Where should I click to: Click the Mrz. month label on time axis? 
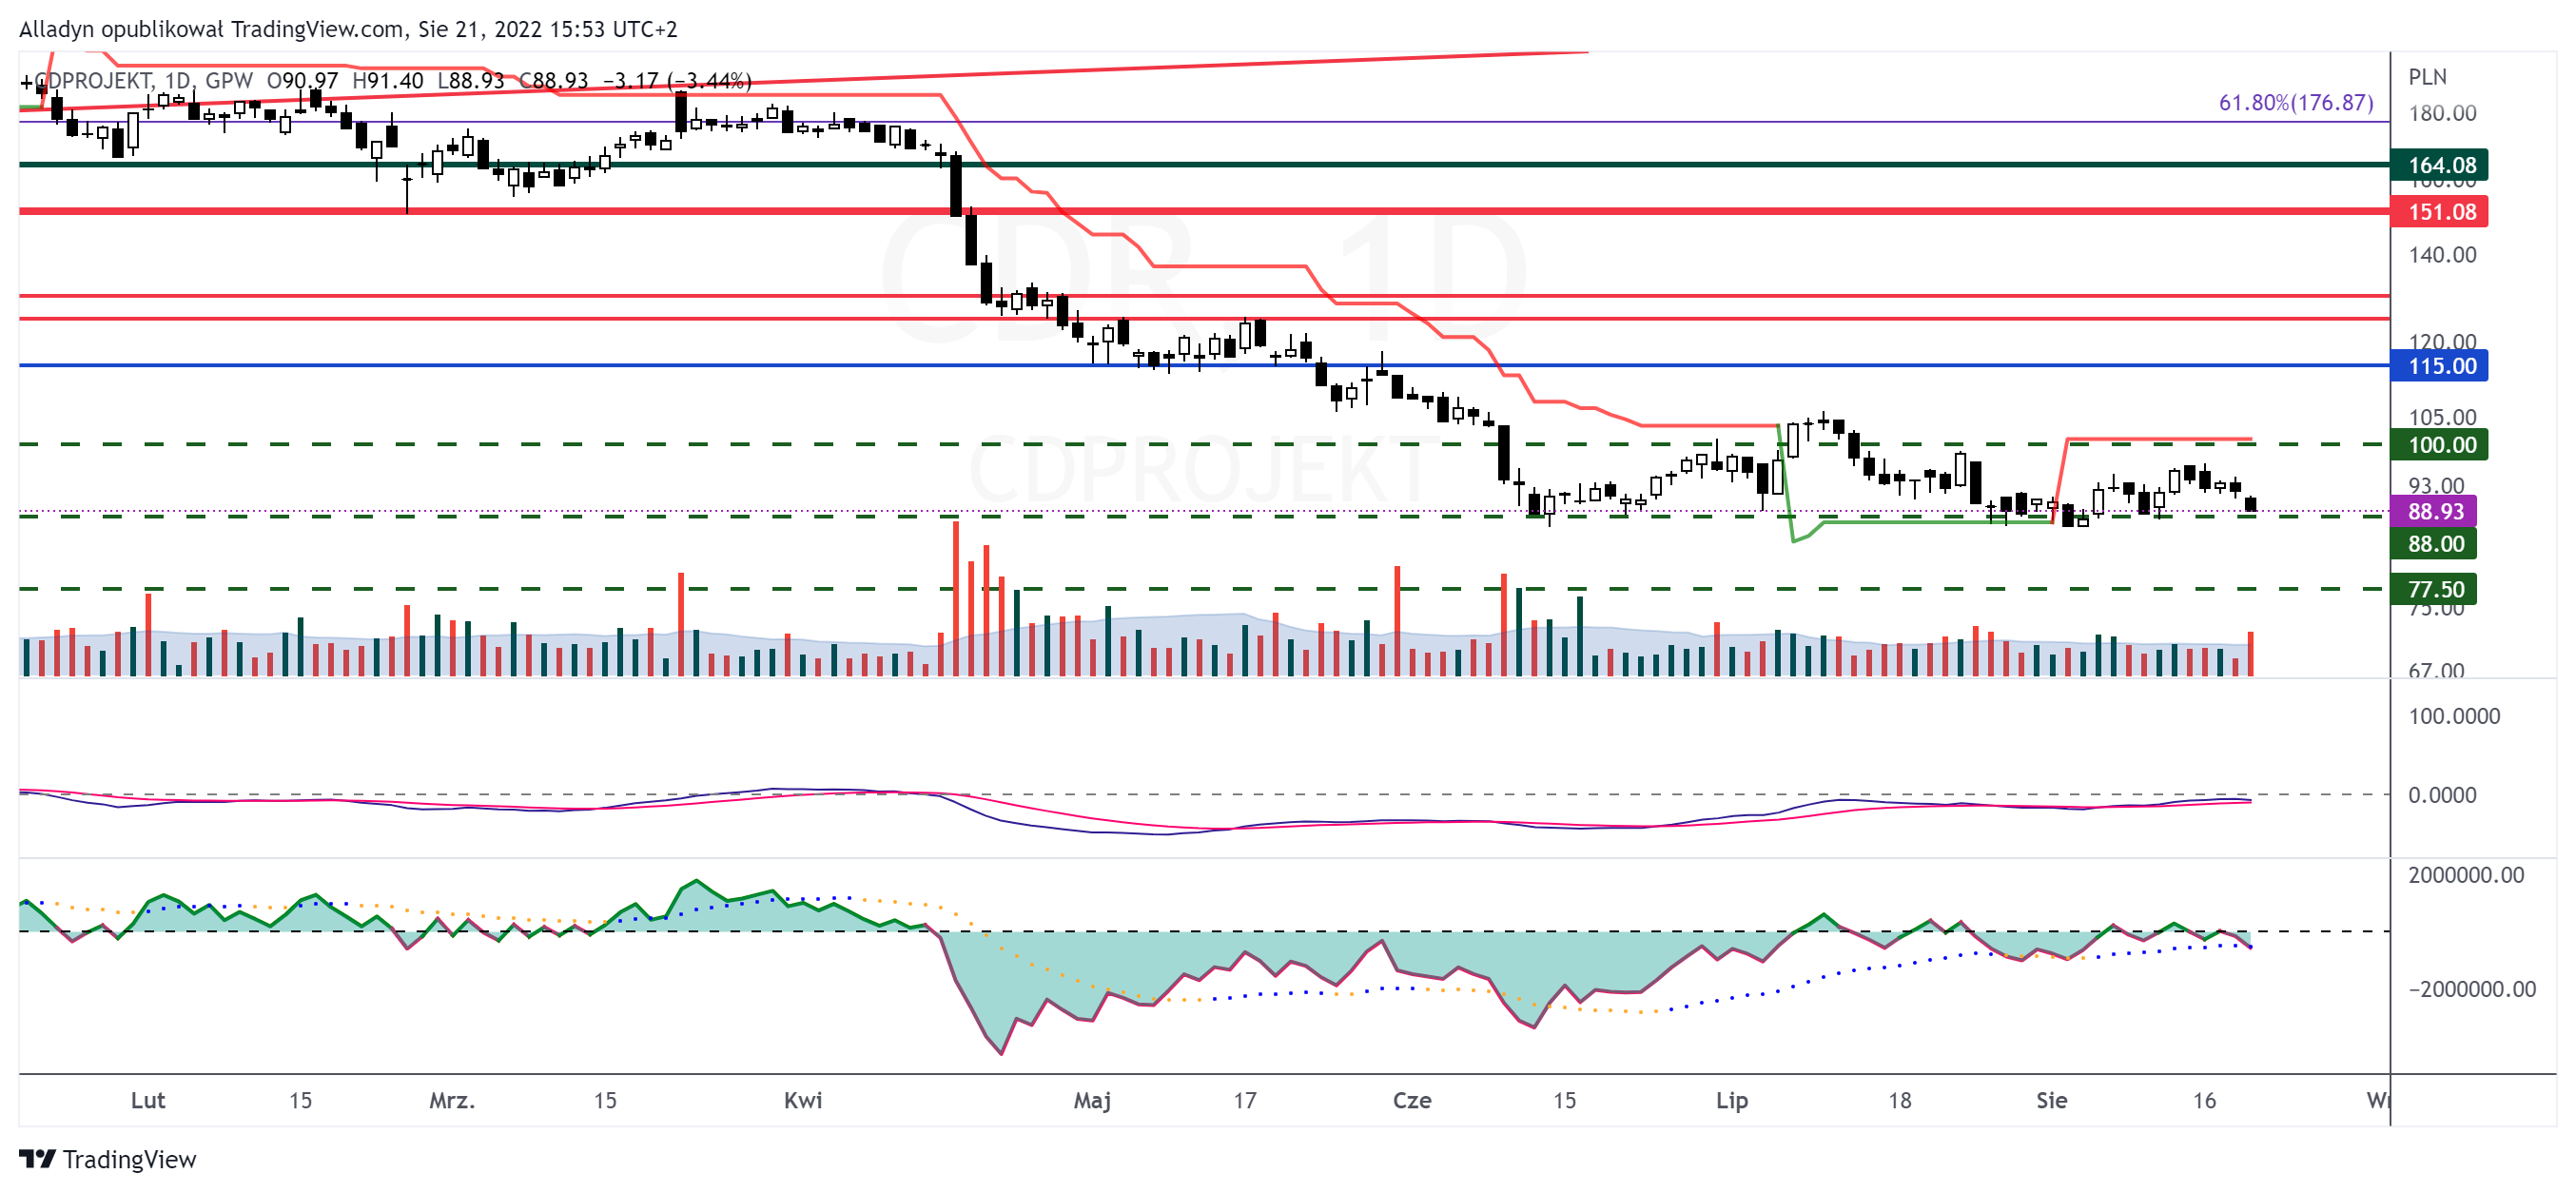[x=452, y=1100]
